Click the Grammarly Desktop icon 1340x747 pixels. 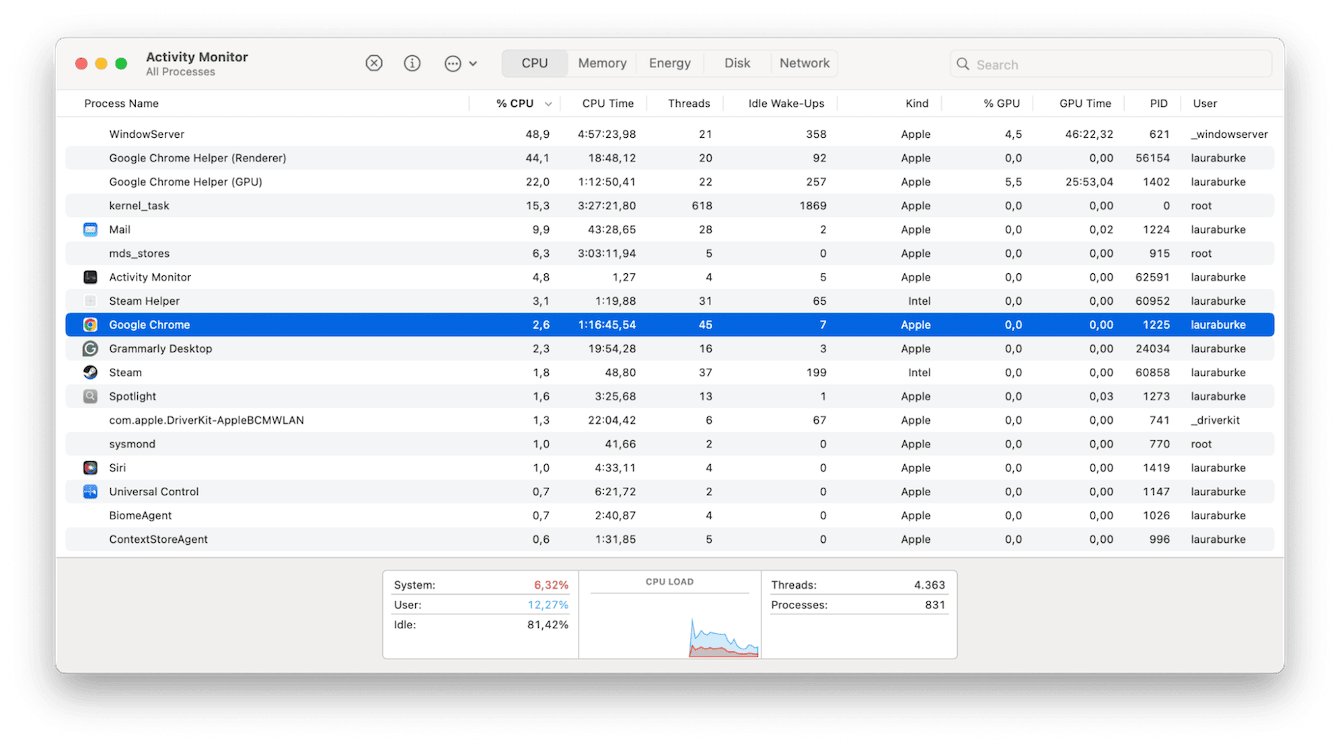(90, 349)
